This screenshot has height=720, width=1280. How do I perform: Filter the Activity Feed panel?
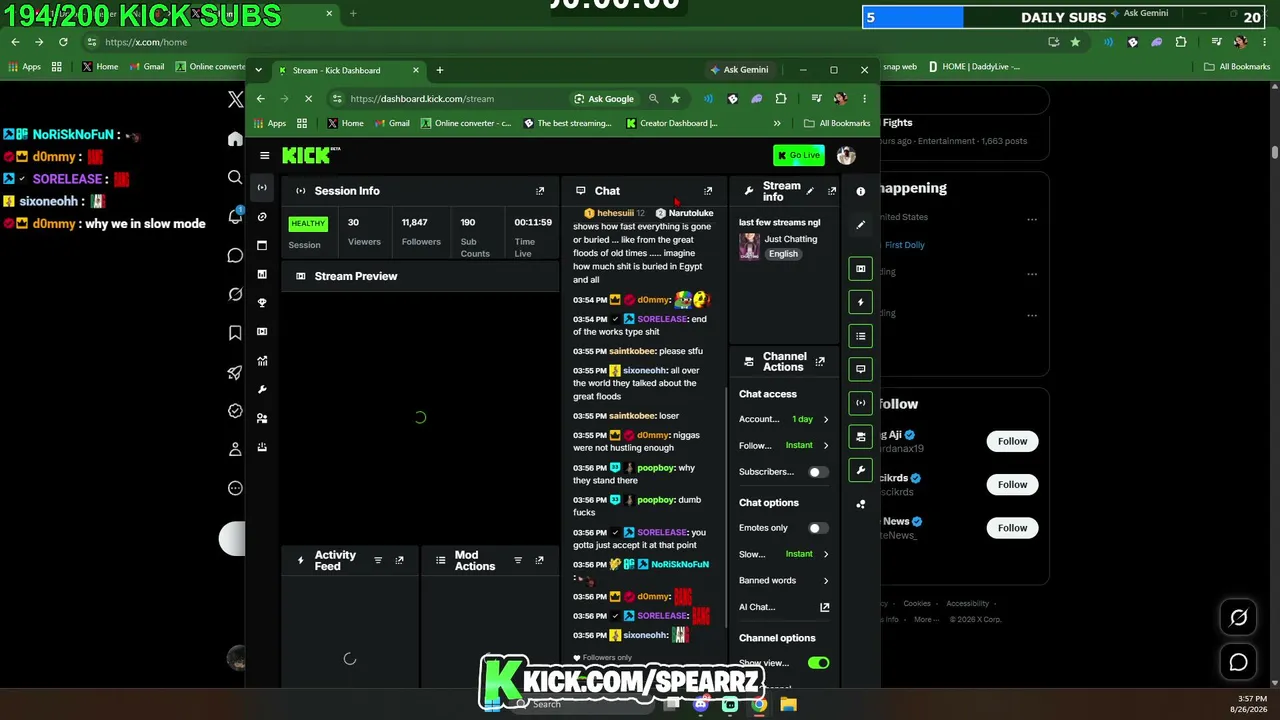coord(378,560)
